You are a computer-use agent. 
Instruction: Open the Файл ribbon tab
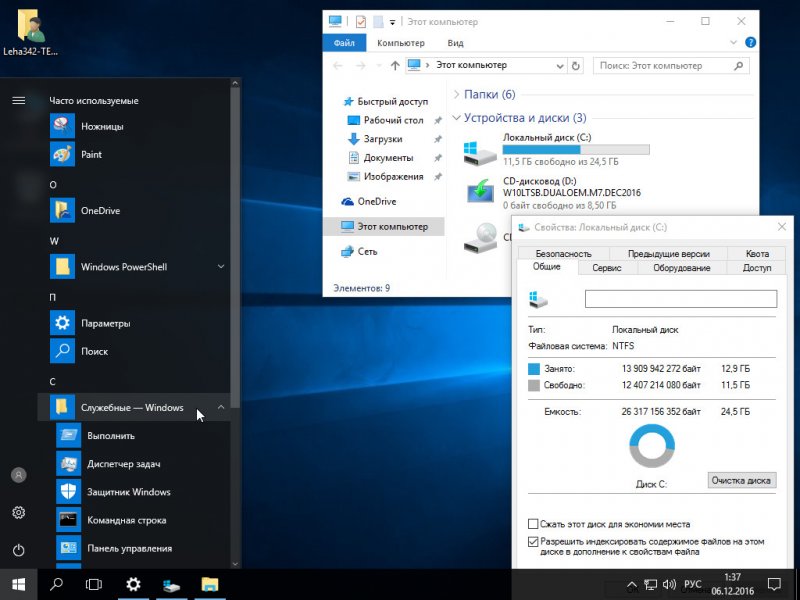[x=344, y=43]
